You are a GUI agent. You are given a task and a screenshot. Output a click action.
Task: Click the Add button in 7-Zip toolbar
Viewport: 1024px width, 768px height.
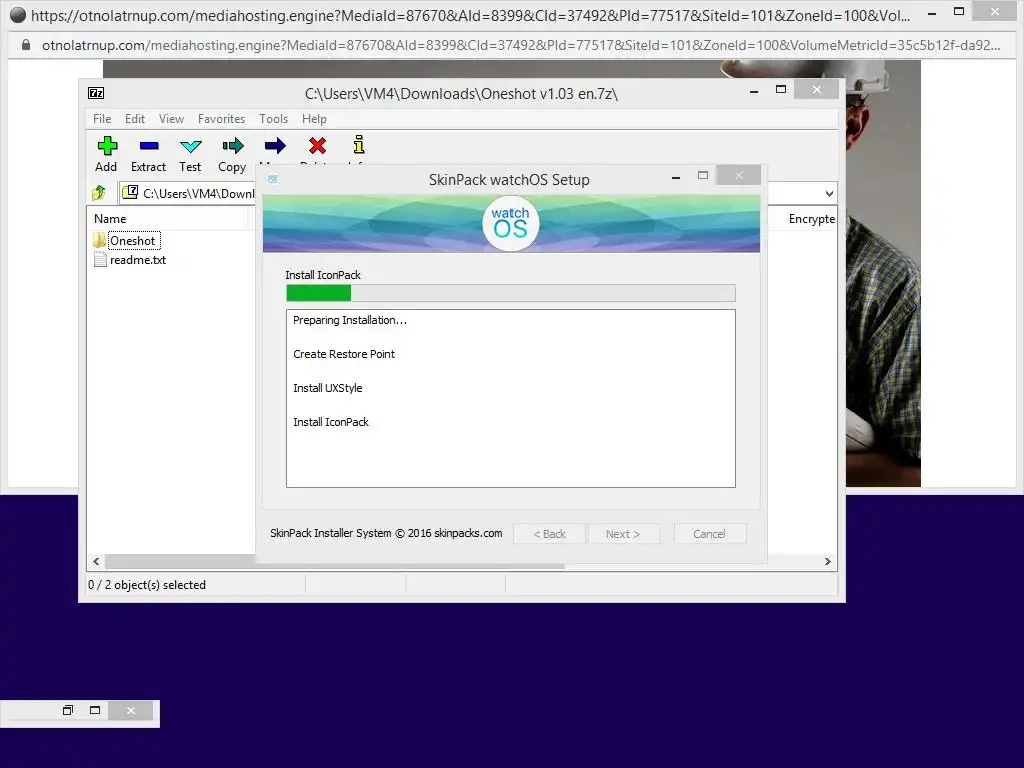pyautogui.click(x=106, y=154)
